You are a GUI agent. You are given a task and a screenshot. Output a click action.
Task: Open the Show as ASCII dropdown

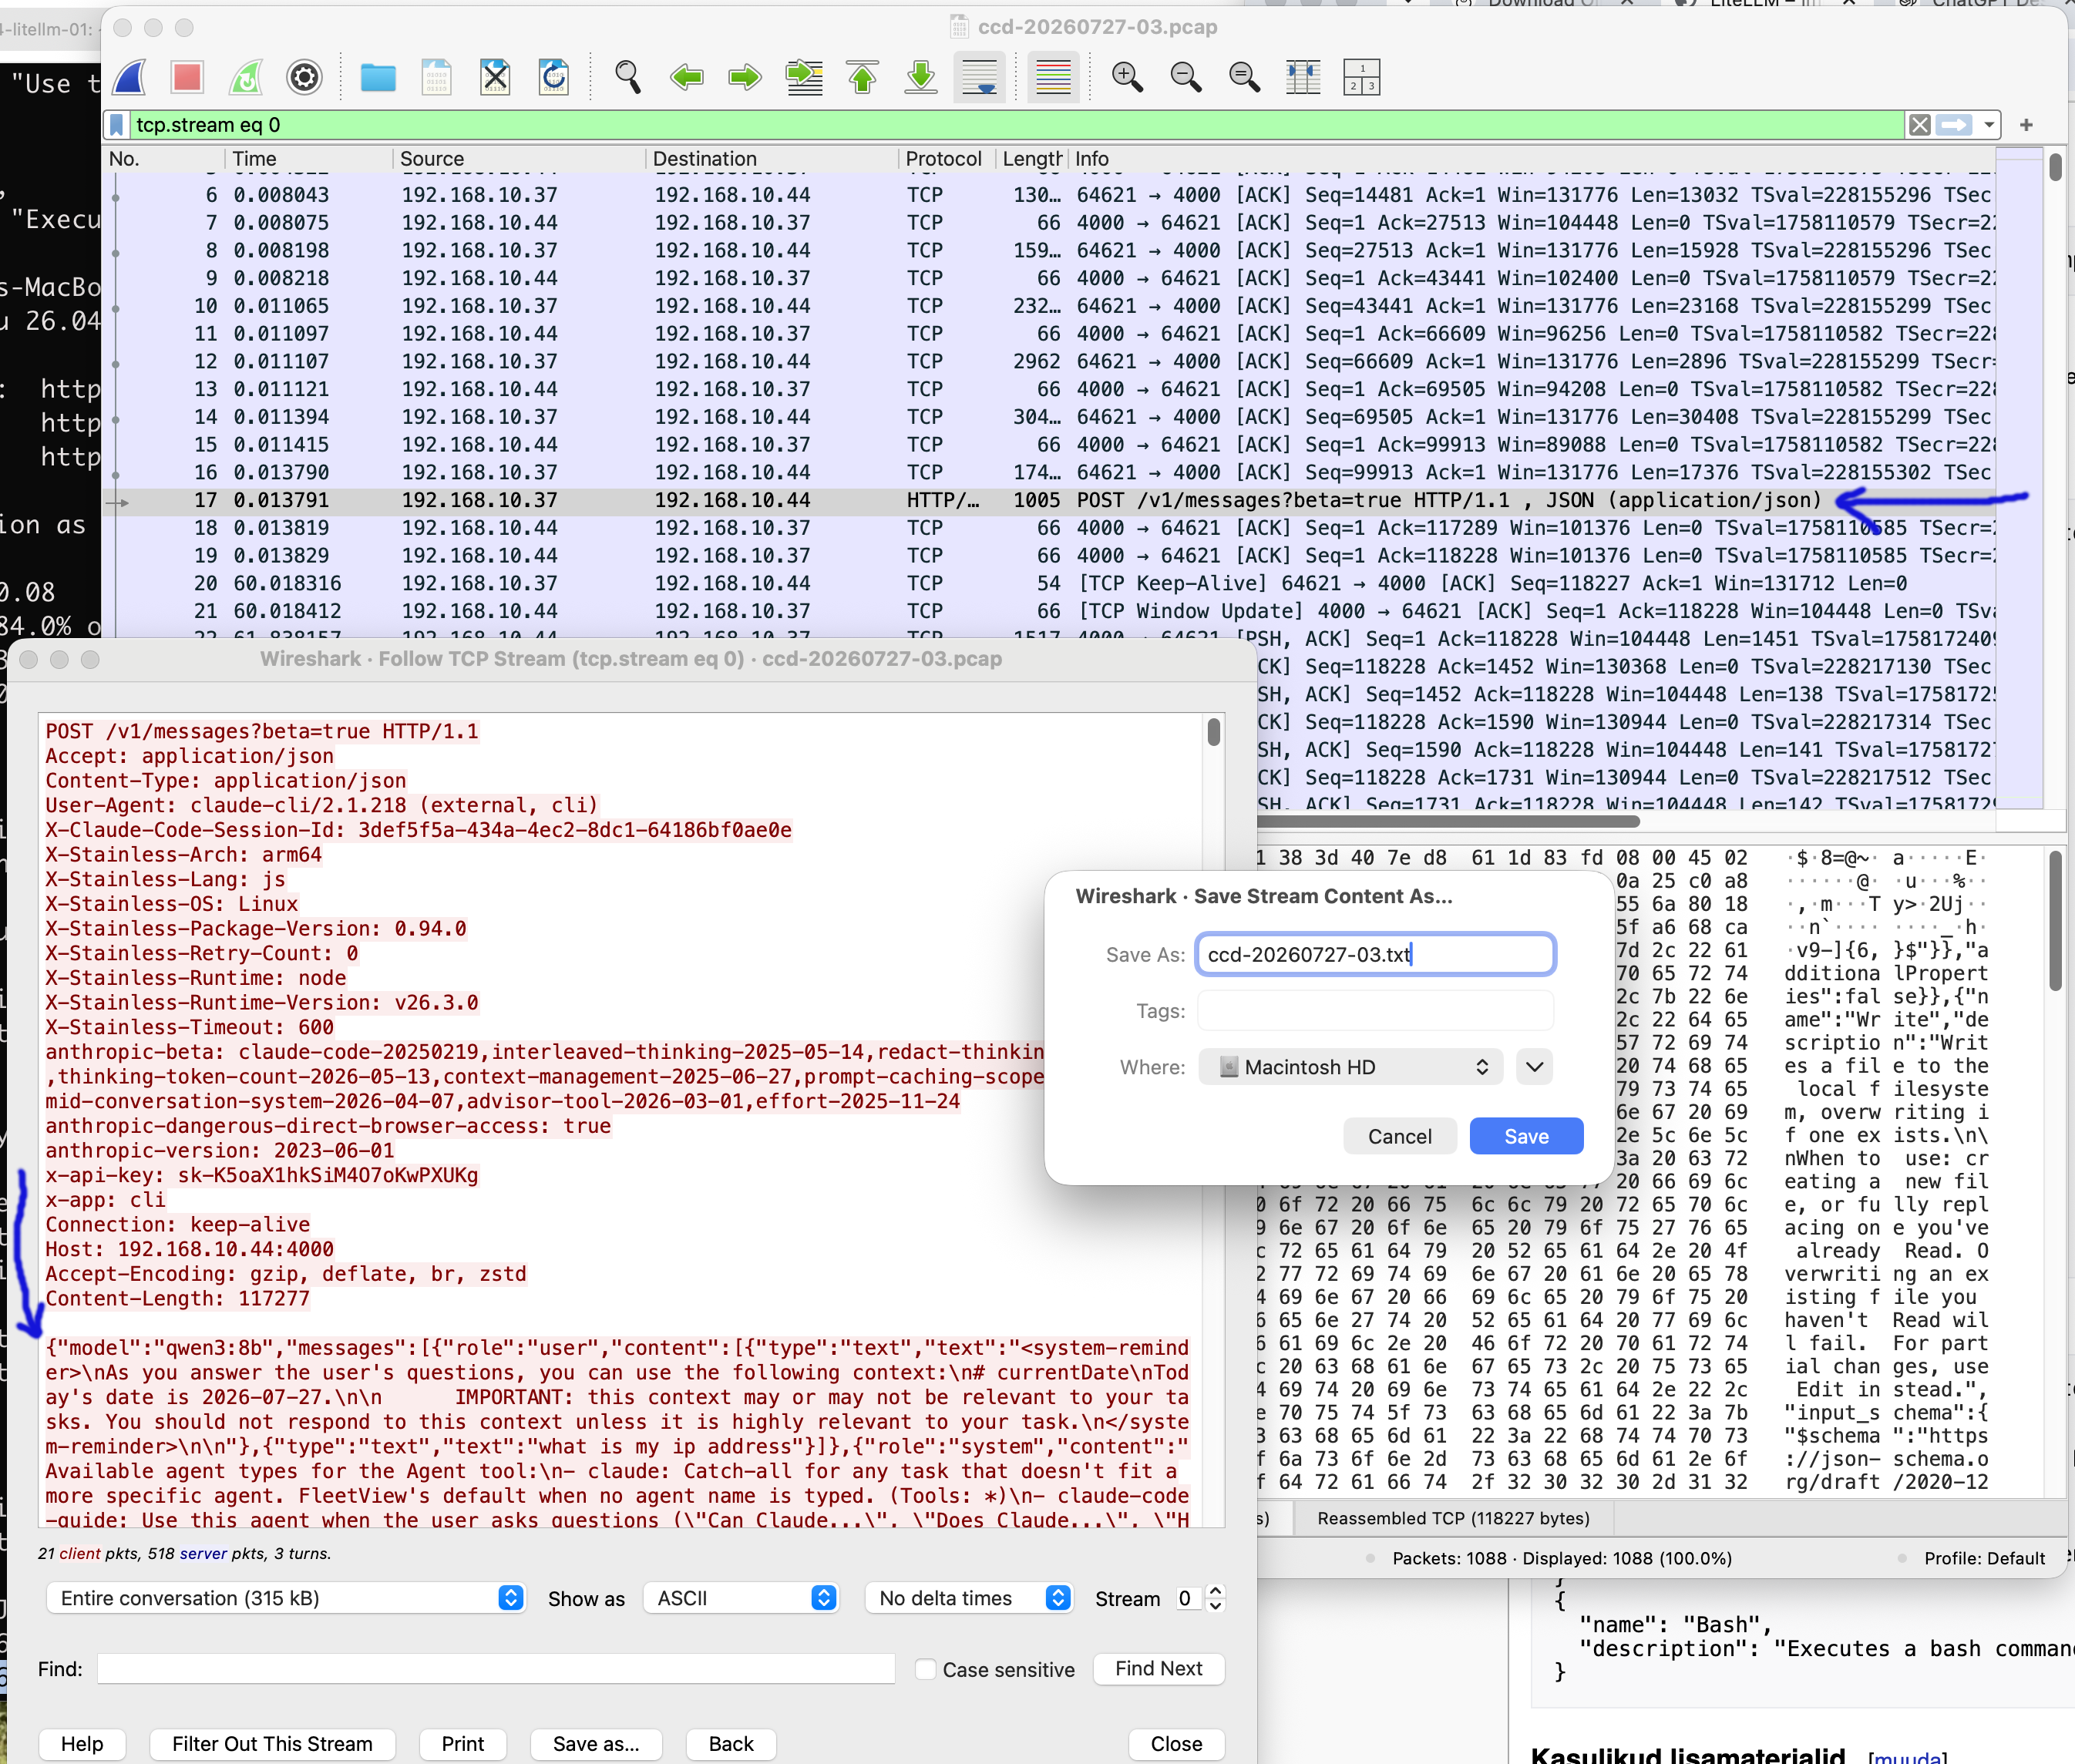(x=741, y=1598)
